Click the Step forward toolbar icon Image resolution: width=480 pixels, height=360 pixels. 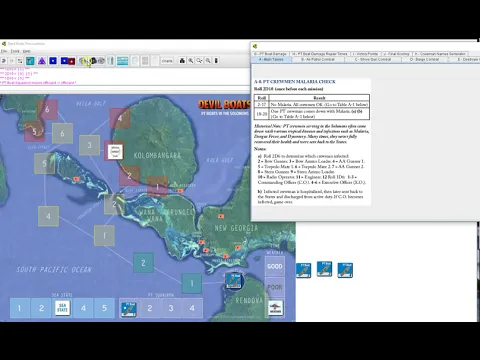12,61
